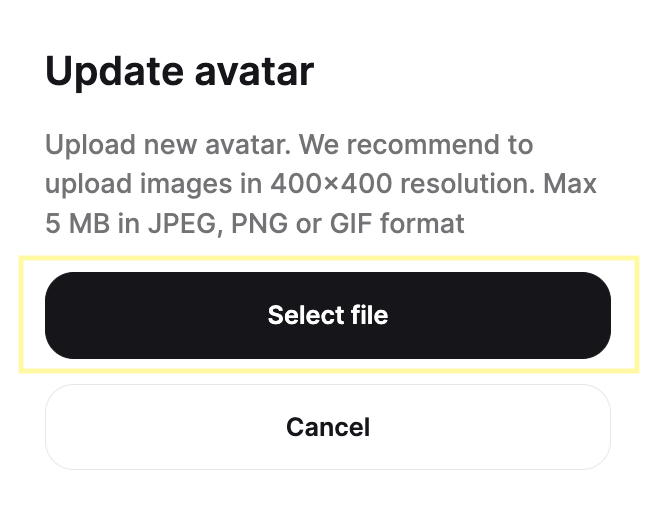Dismiss dialog with the Cancel button
Image resolution: width=656 pixels, height=508 pixels.
328,427
